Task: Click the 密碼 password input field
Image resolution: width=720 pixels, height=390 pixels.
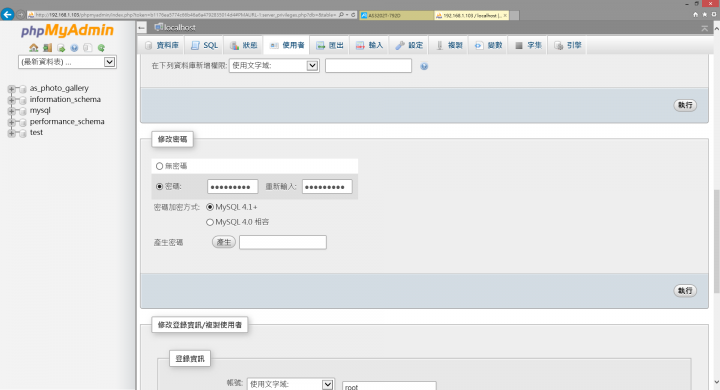Action: point(232,187)
